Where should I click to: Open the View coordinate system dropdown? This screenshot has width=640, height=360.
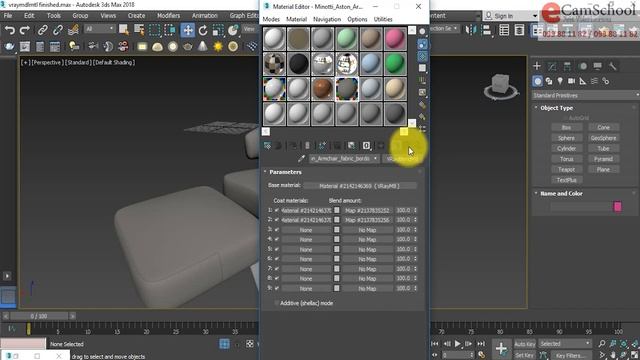pos(249,29)
